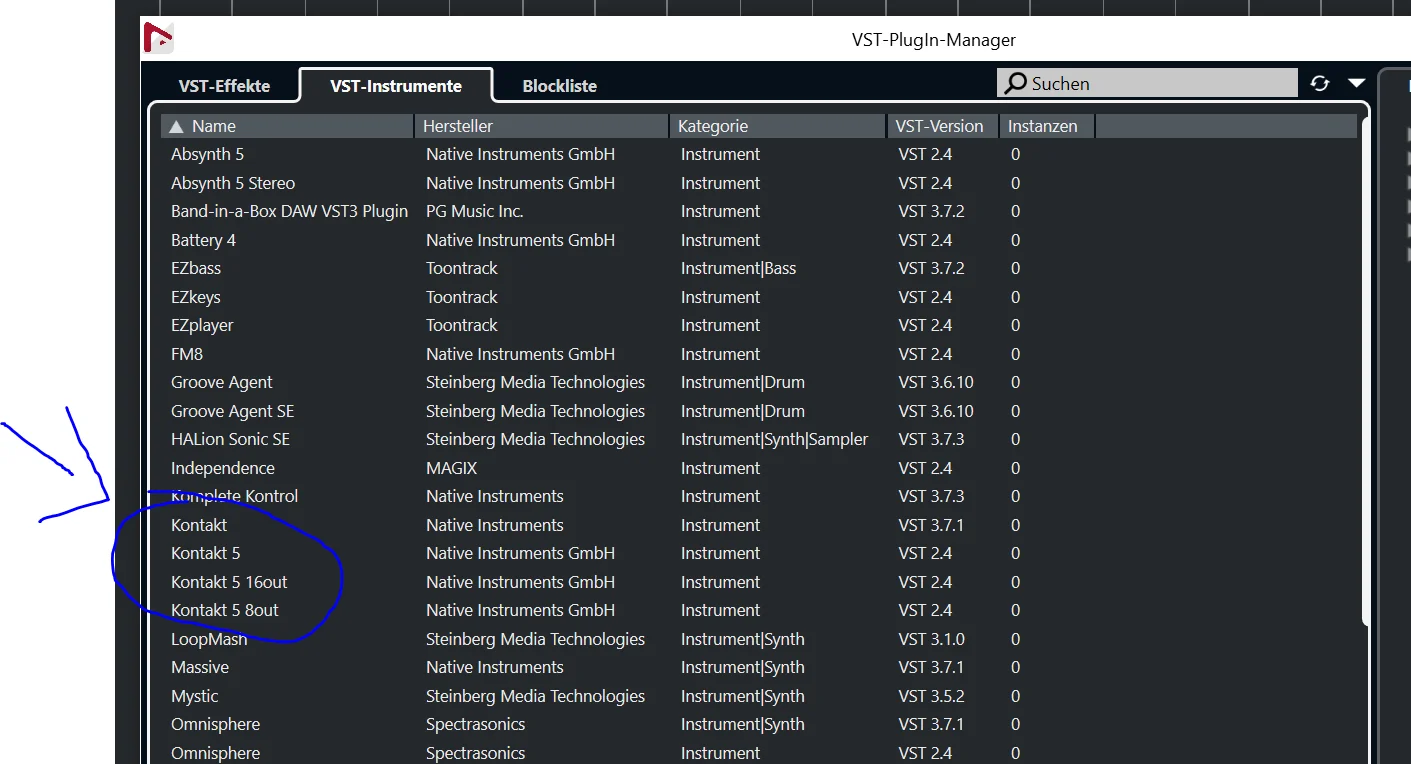
Task: Select the Kontakt 5 16out row
Action: tap(760, 582)
